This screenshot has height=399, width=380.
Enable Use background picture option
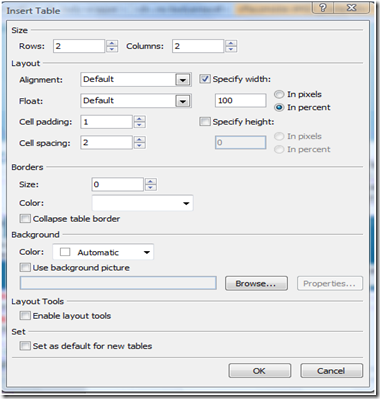coord(25,267)
